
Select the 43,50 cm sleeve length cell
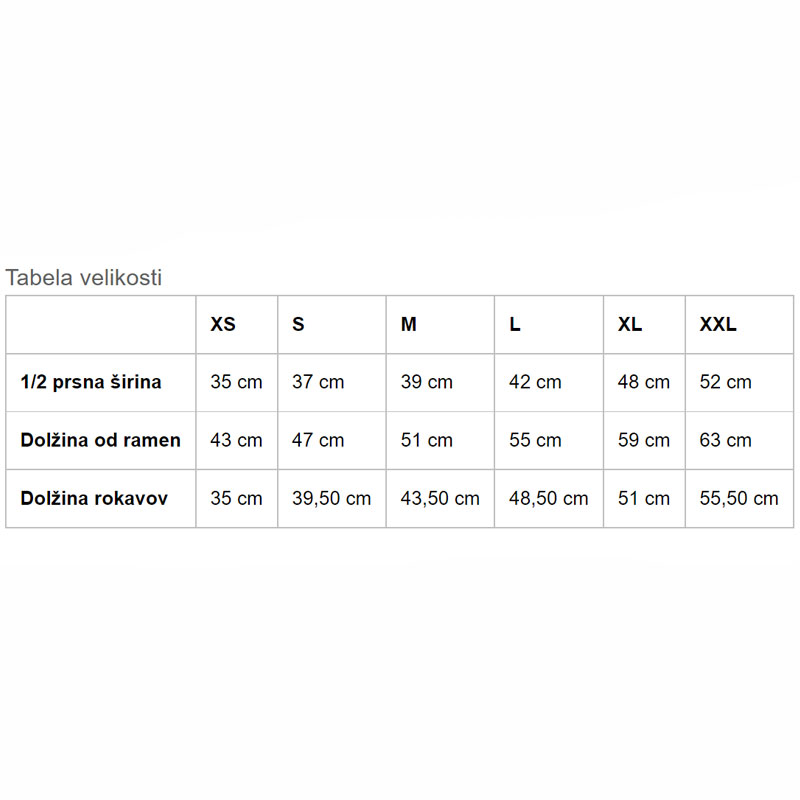[x=440, y=498]
